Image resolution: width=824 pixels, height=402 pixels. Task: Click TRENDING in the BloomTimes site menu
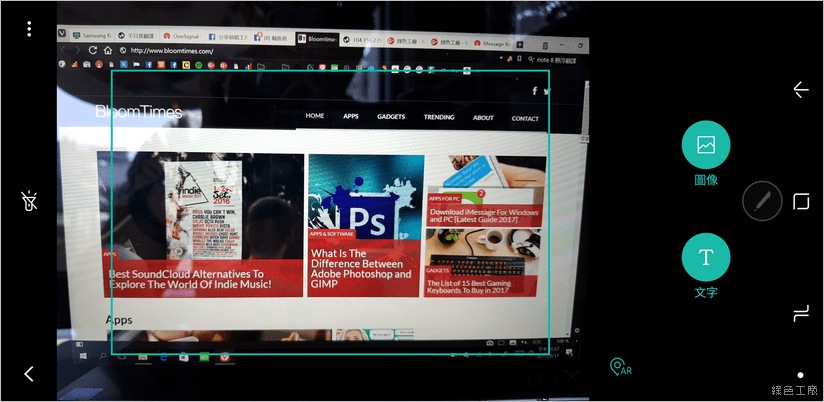[439, 117]
